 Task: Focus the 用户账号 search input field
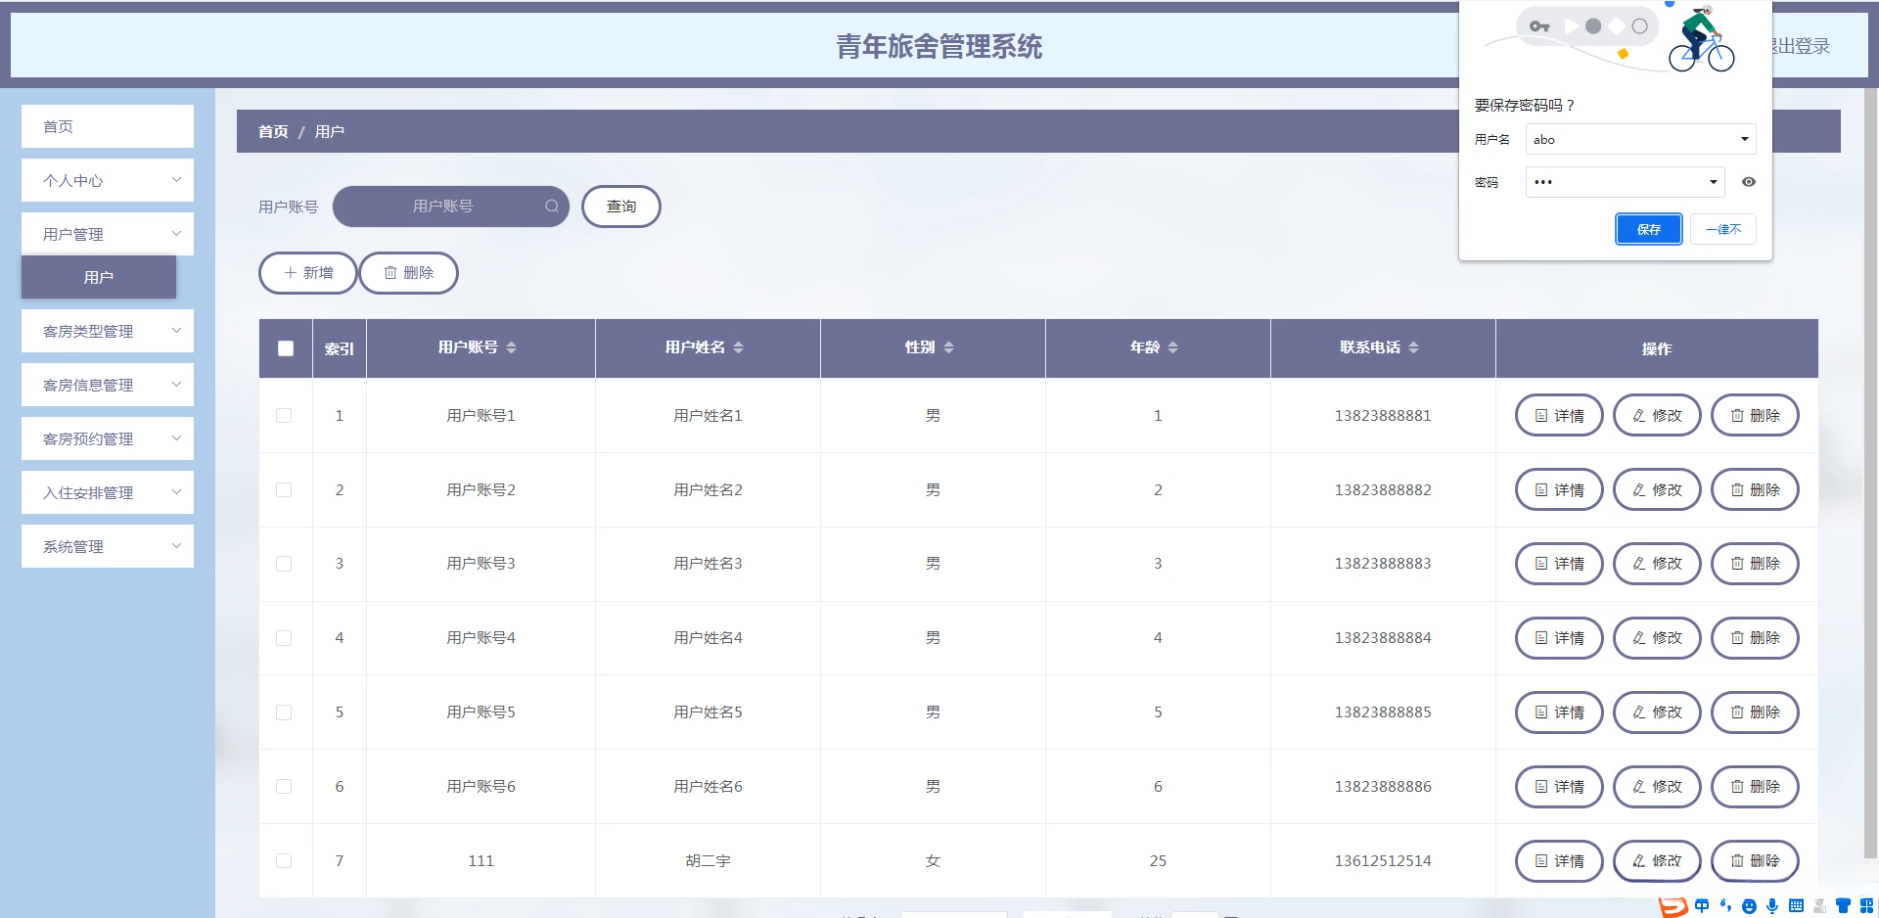pos(451,206)
